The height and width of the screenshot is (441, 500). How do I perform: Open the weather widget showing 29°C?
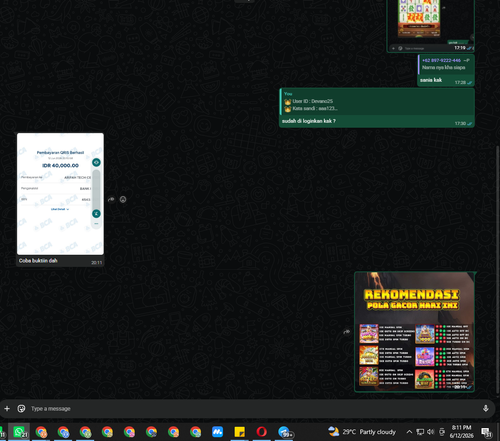(362, 432)
